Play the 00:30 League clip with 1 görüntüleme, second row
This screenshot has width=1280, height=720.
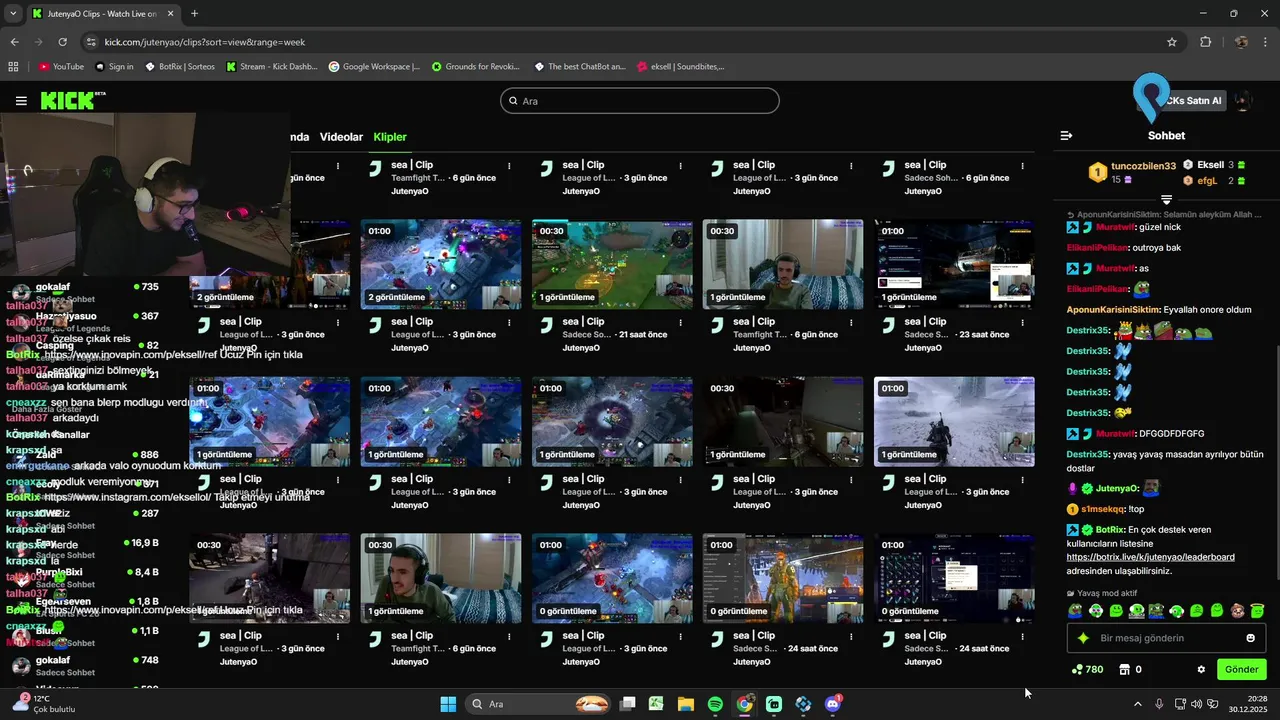[x=612, y=265]
